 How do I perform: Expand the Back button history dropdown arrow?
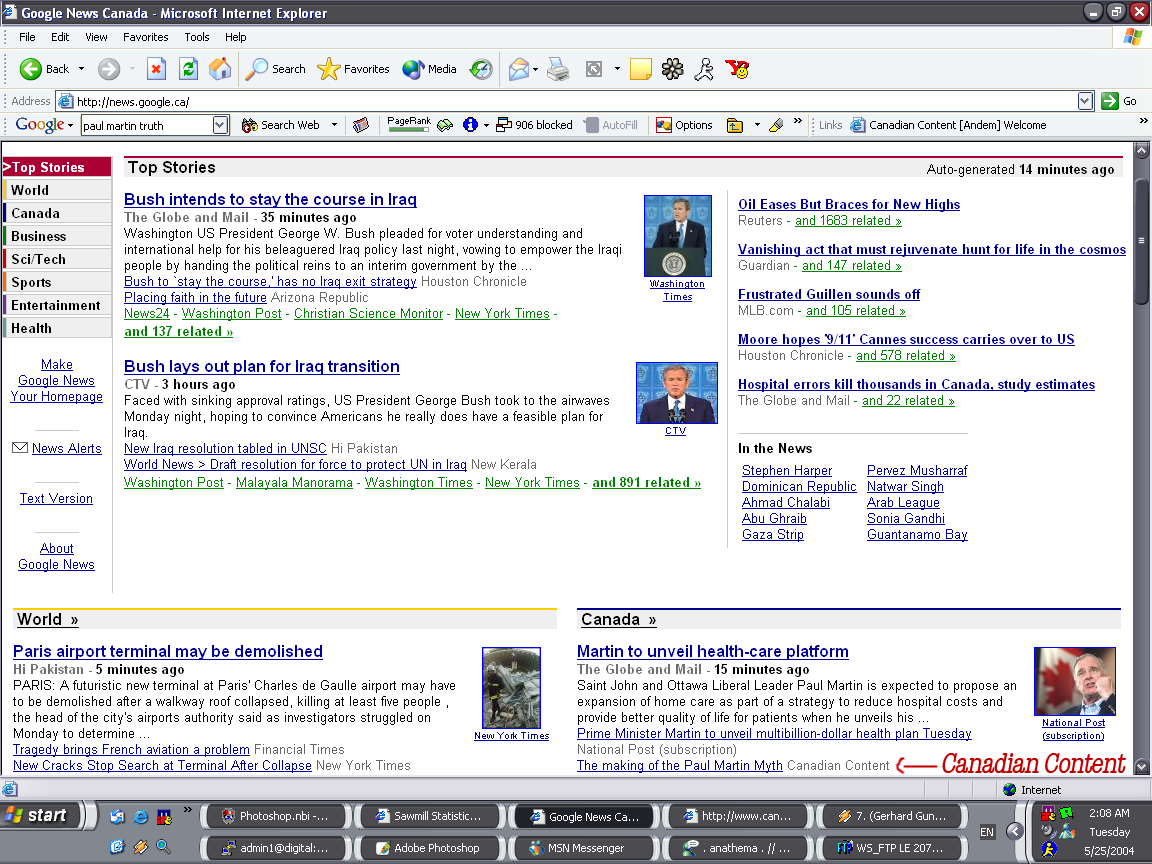[x=82, y=69]
